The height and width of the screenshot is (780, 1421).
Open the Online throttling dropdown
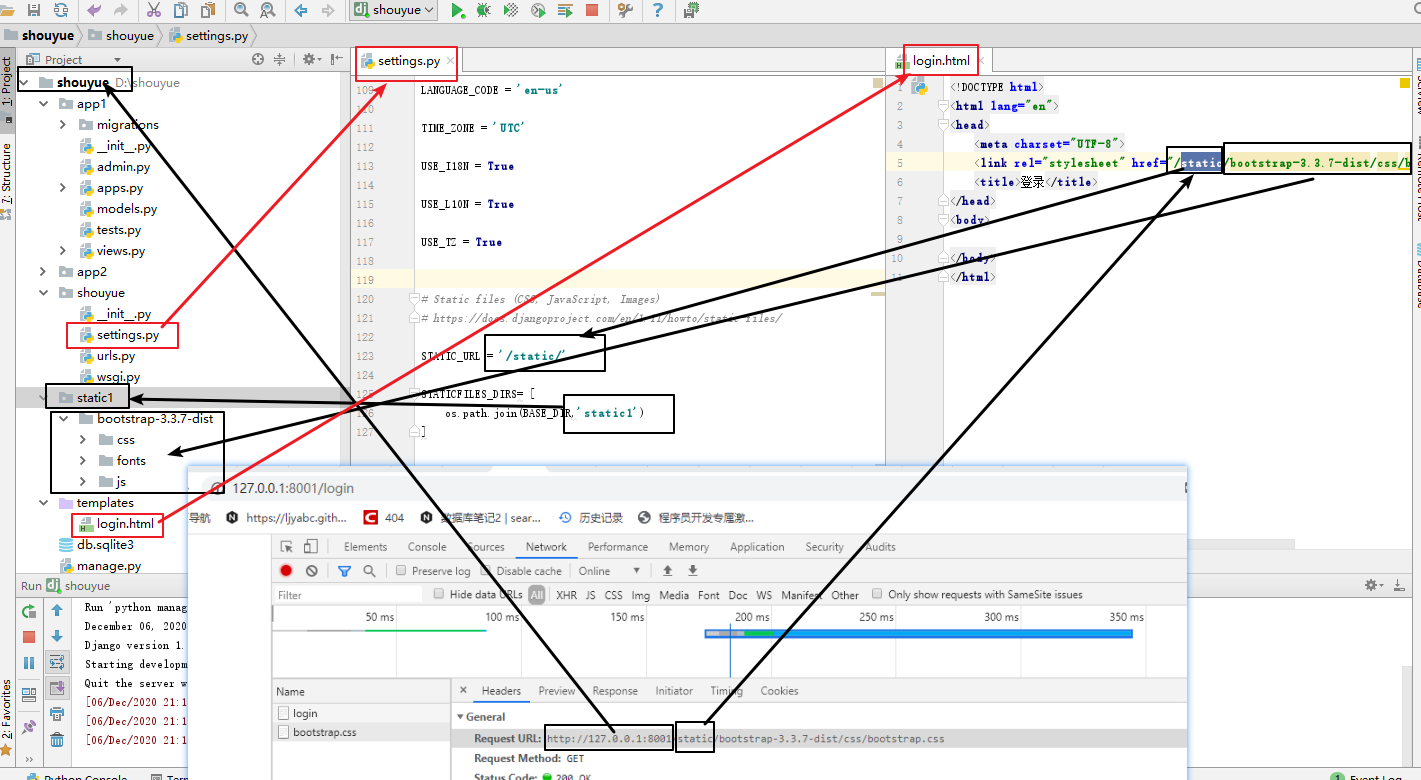(608, 571)
